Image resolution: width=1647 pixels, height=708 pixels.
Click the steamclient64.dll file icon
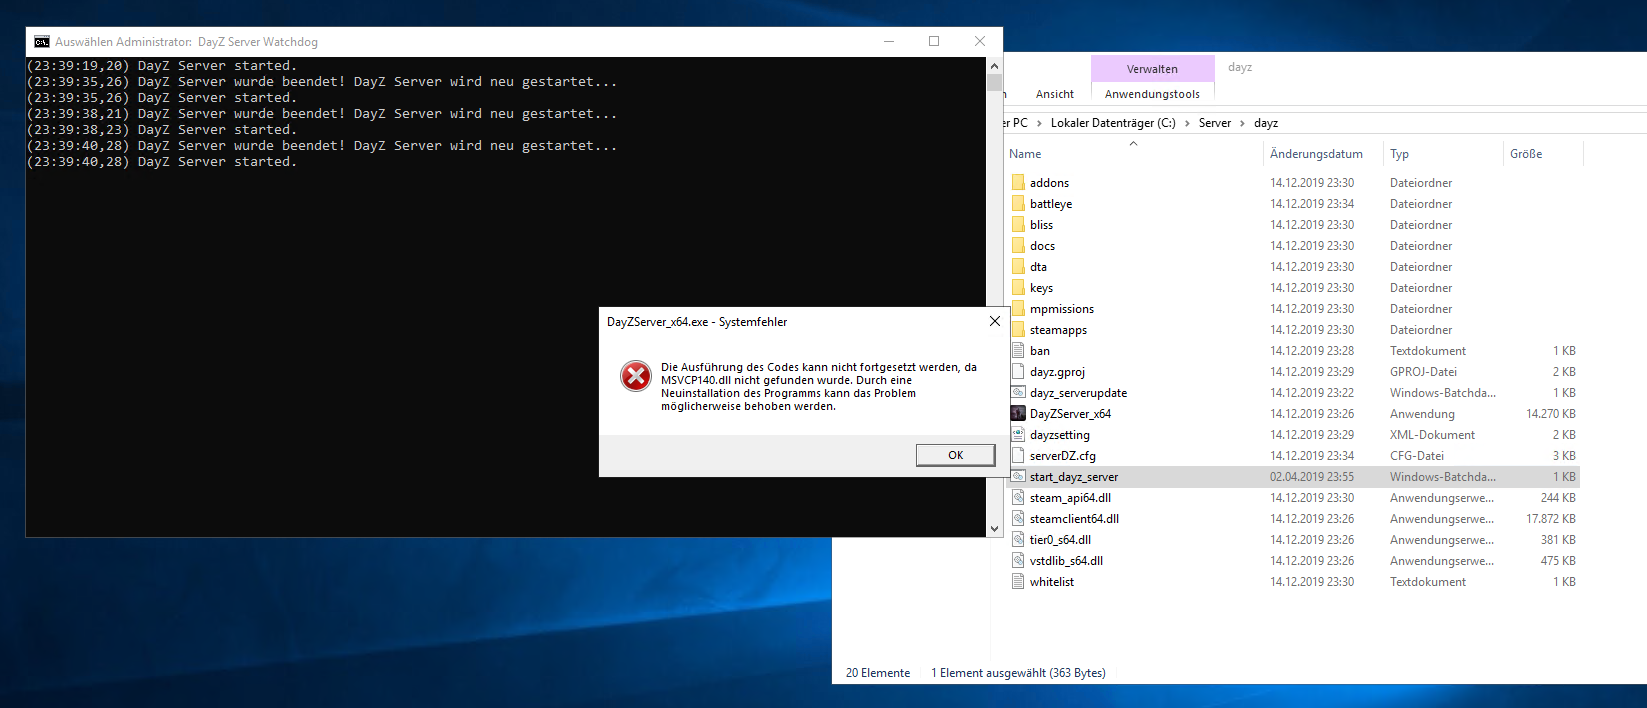[1018, 518]
